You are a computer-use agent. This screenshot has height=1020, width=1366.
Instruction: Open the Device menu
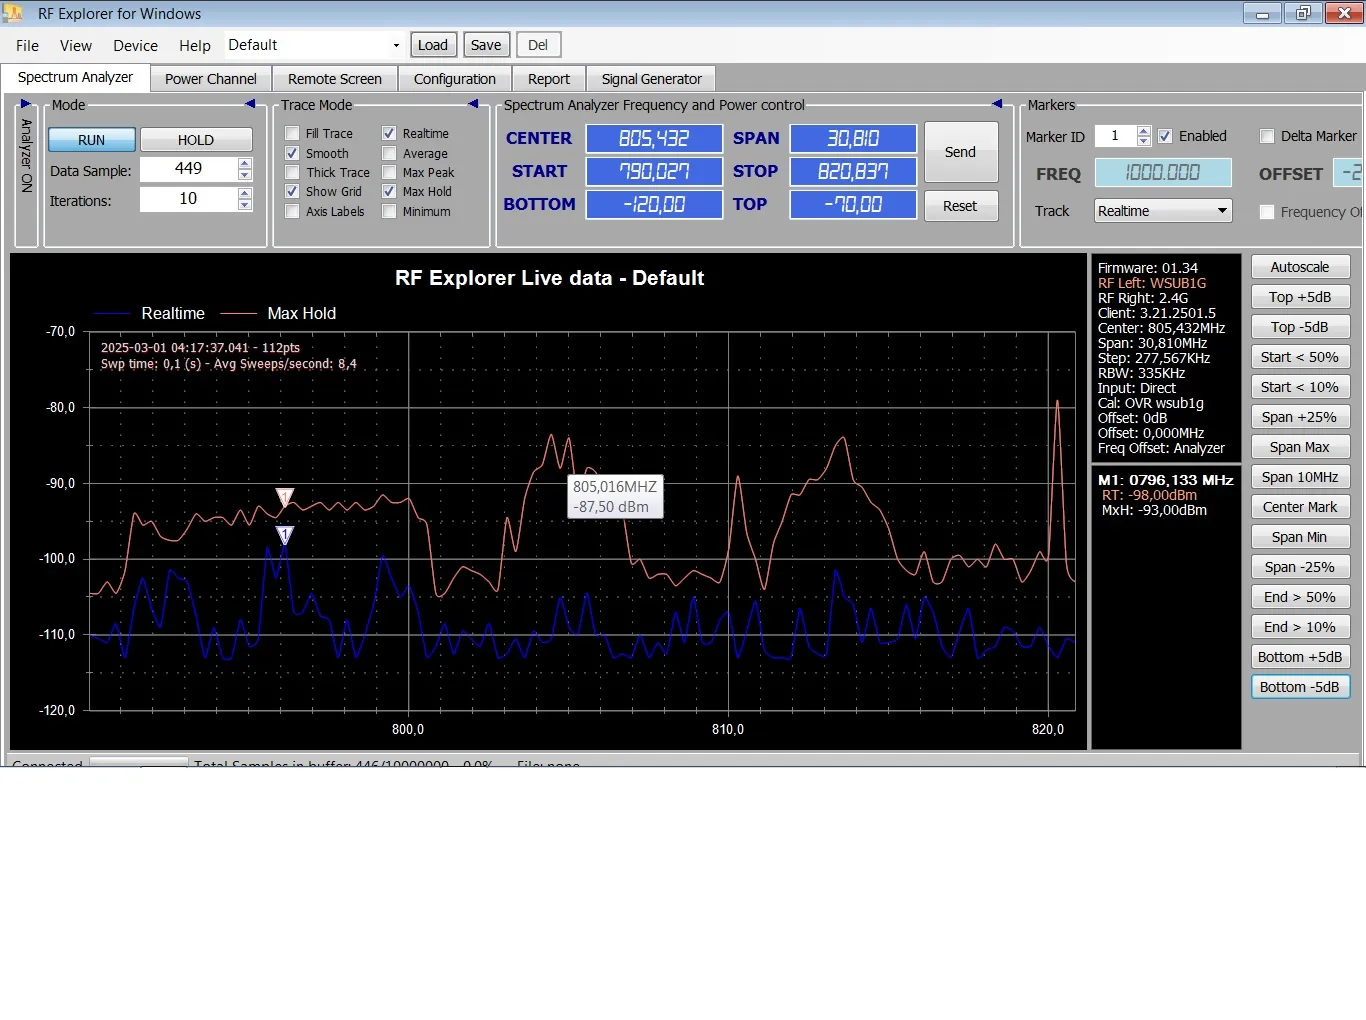point(135,45)
